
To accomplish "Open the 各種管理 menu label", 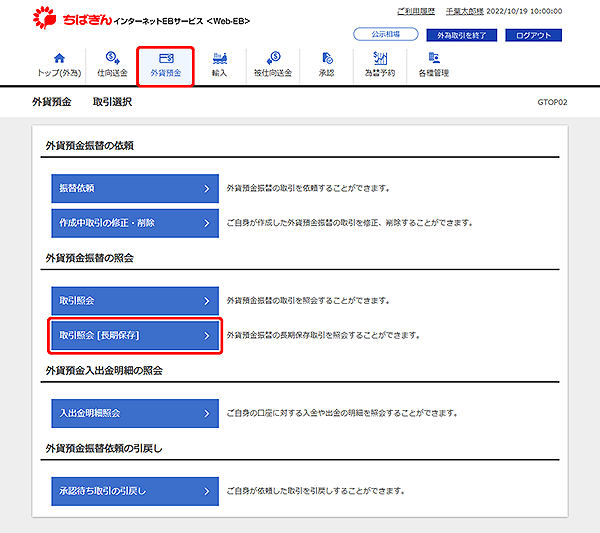I will [434, 73].
